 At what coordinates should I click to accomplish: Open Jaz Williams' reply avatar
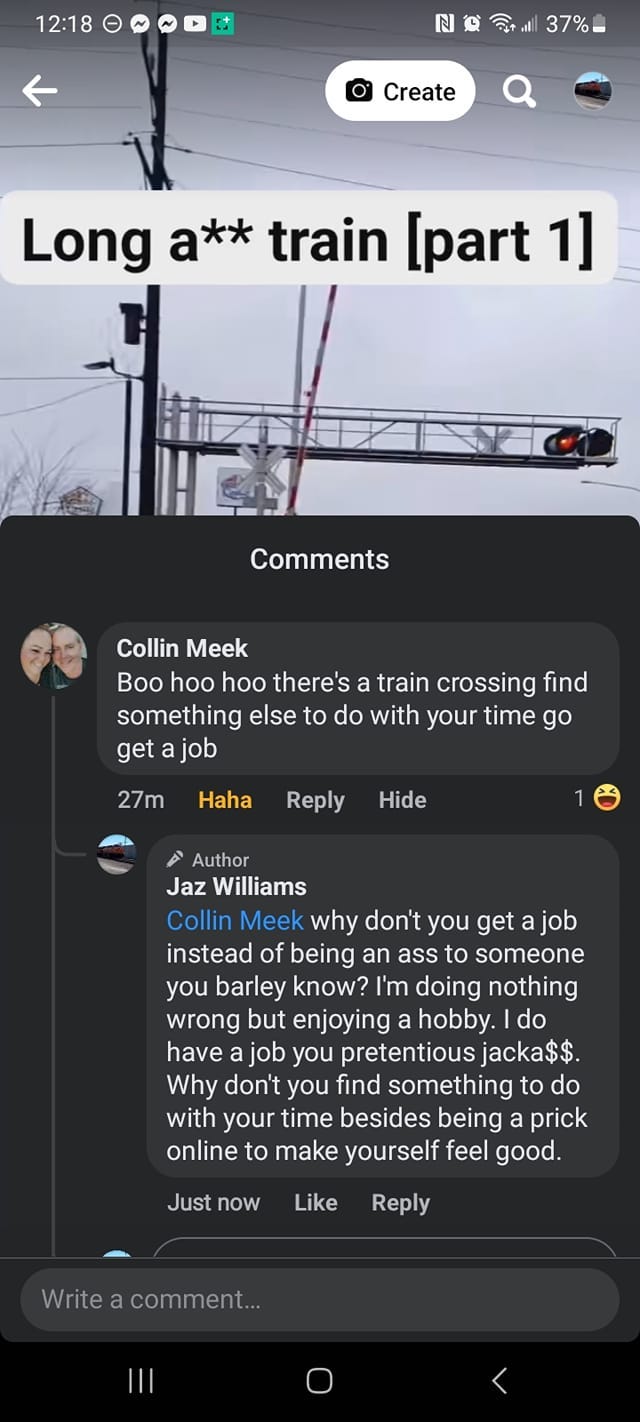[x=116, y=855]
